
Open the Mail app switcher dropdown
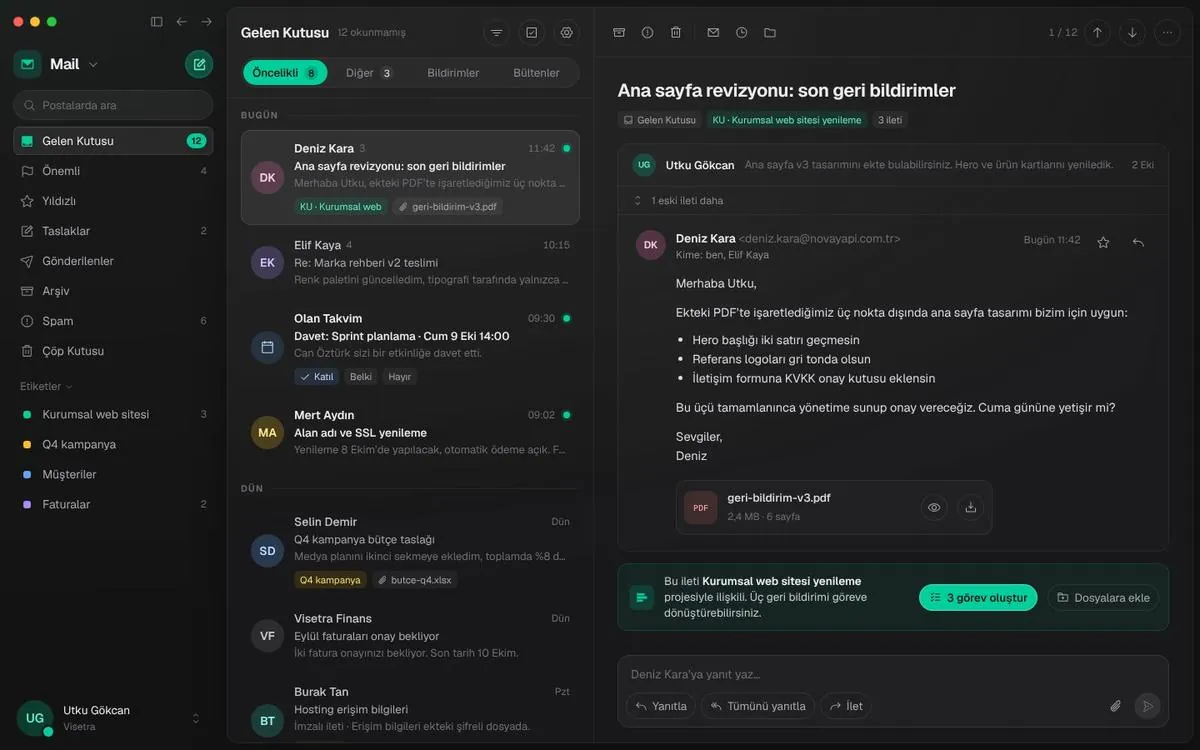coord(93,65)
